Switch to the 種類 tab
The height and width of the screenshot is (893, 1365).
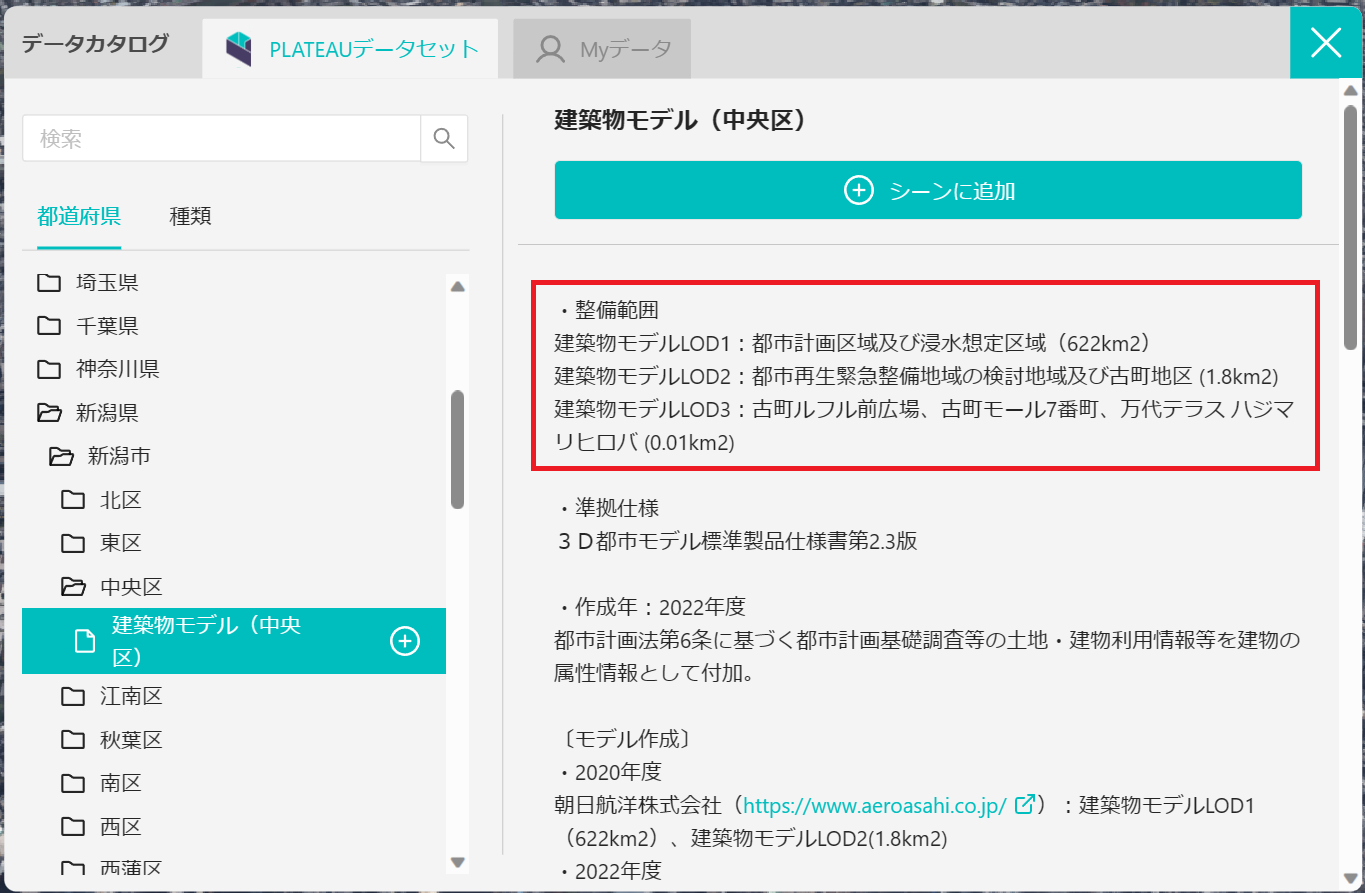coord(190,215)
